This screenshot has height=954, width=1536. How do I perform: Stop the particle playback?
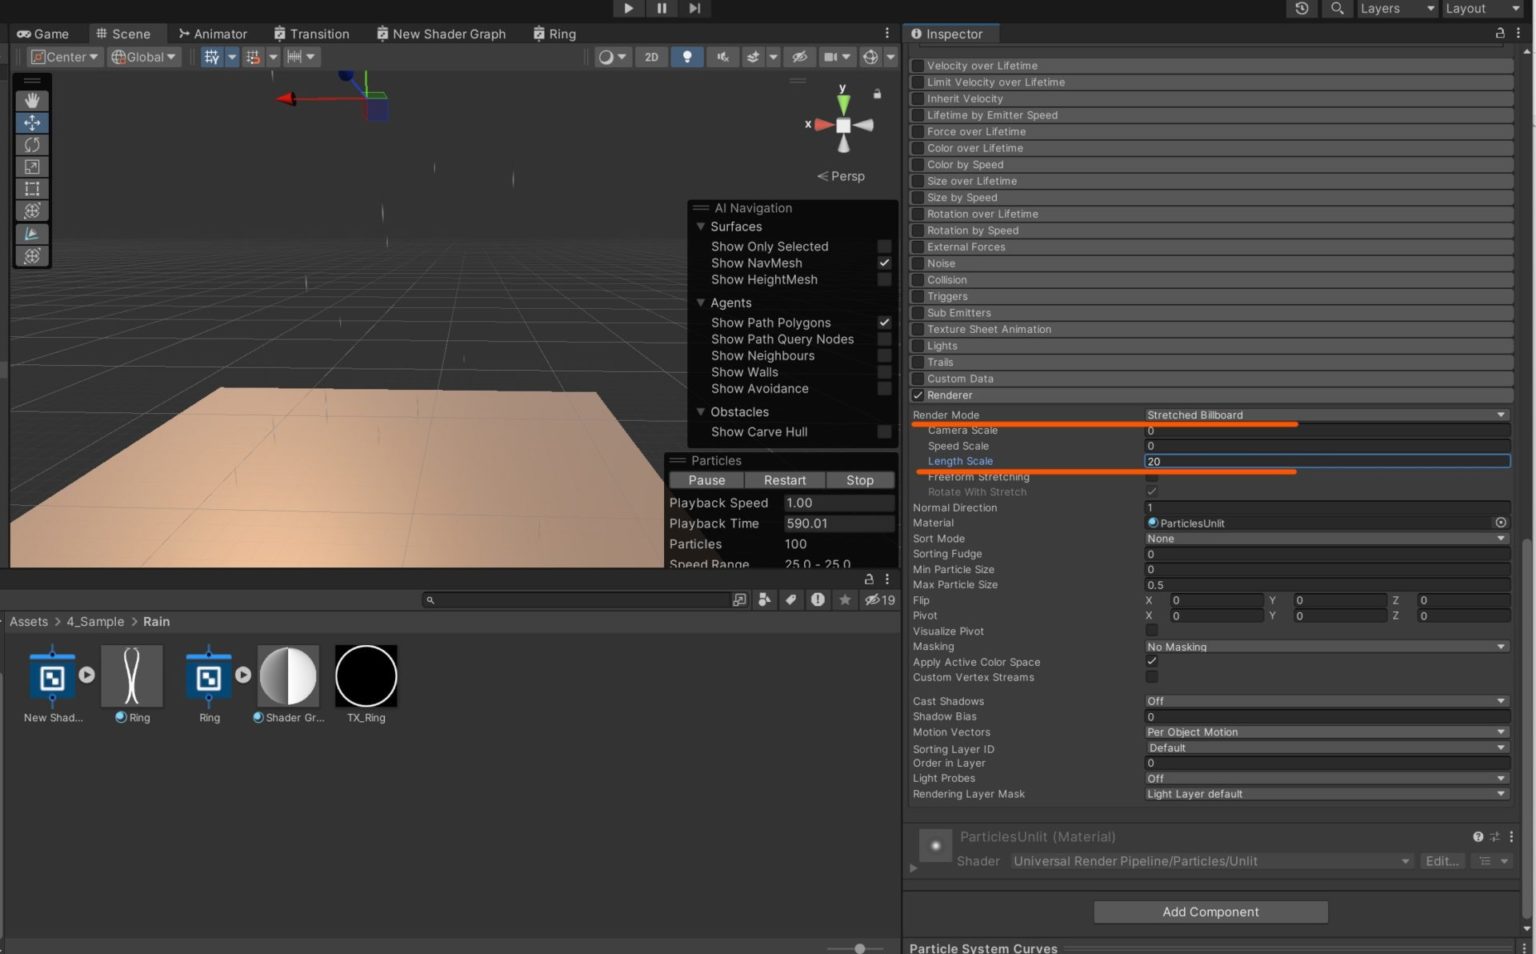pos(859,480)
